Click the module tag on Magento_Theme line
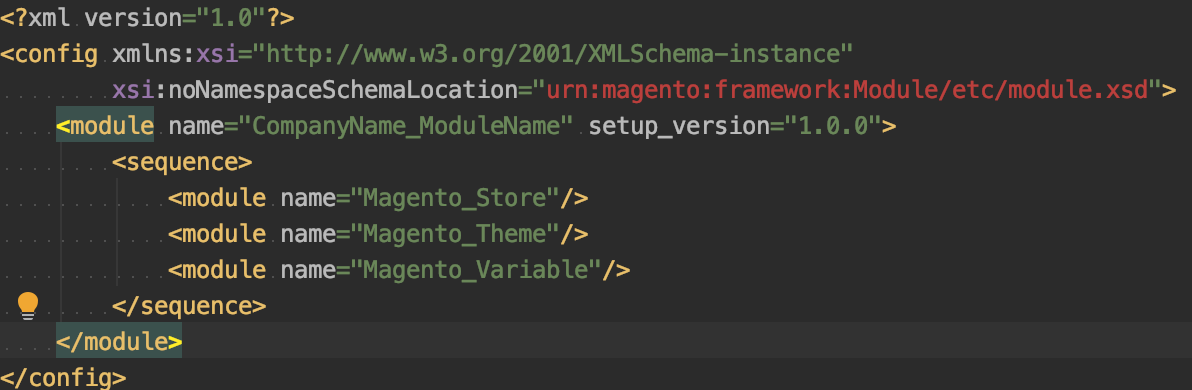 point(217,233)
